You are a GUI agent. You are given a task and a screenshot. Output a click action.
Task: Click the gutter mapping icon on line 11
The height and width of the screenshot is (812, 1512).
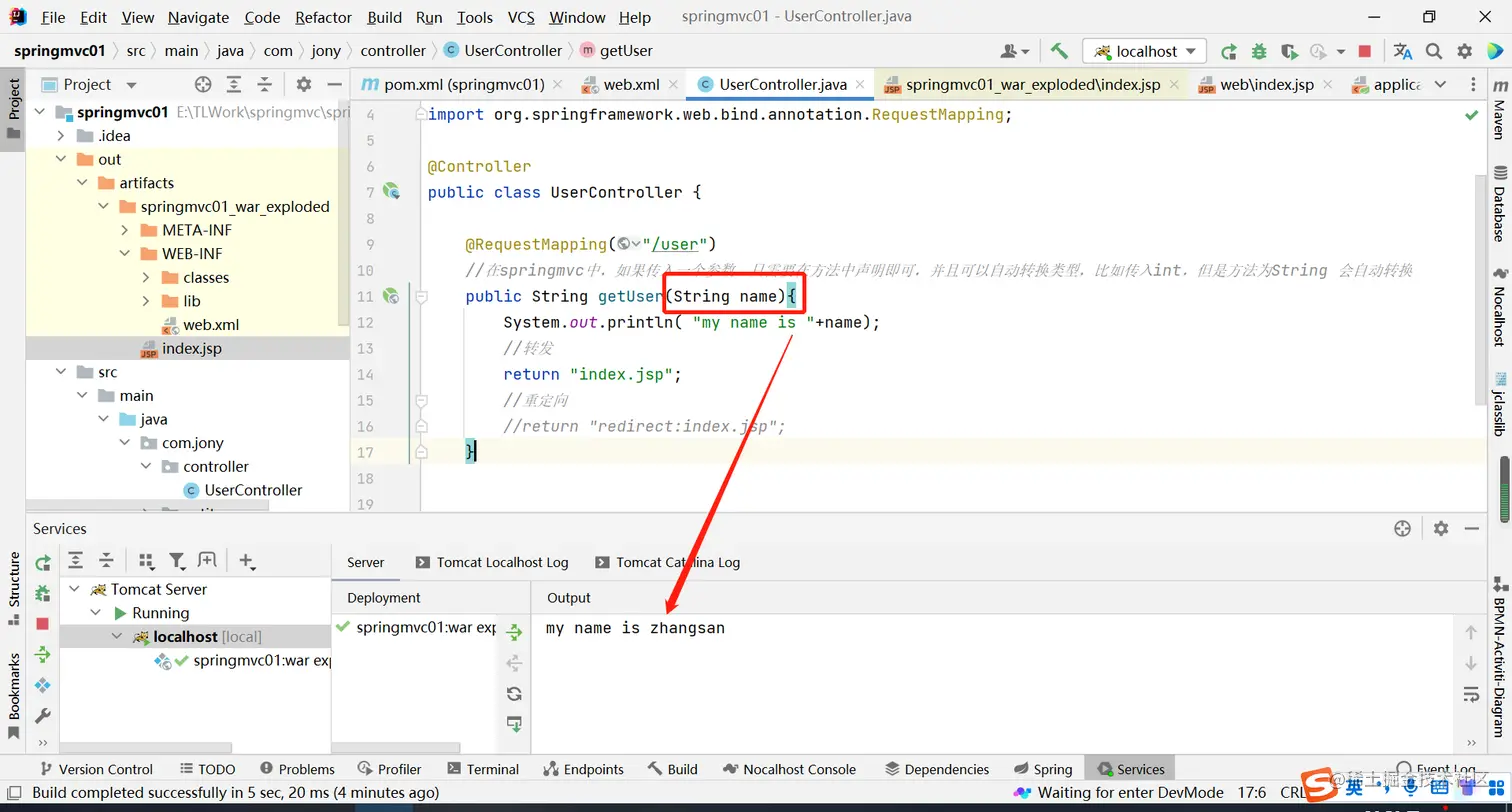click(x=391, y=296)
